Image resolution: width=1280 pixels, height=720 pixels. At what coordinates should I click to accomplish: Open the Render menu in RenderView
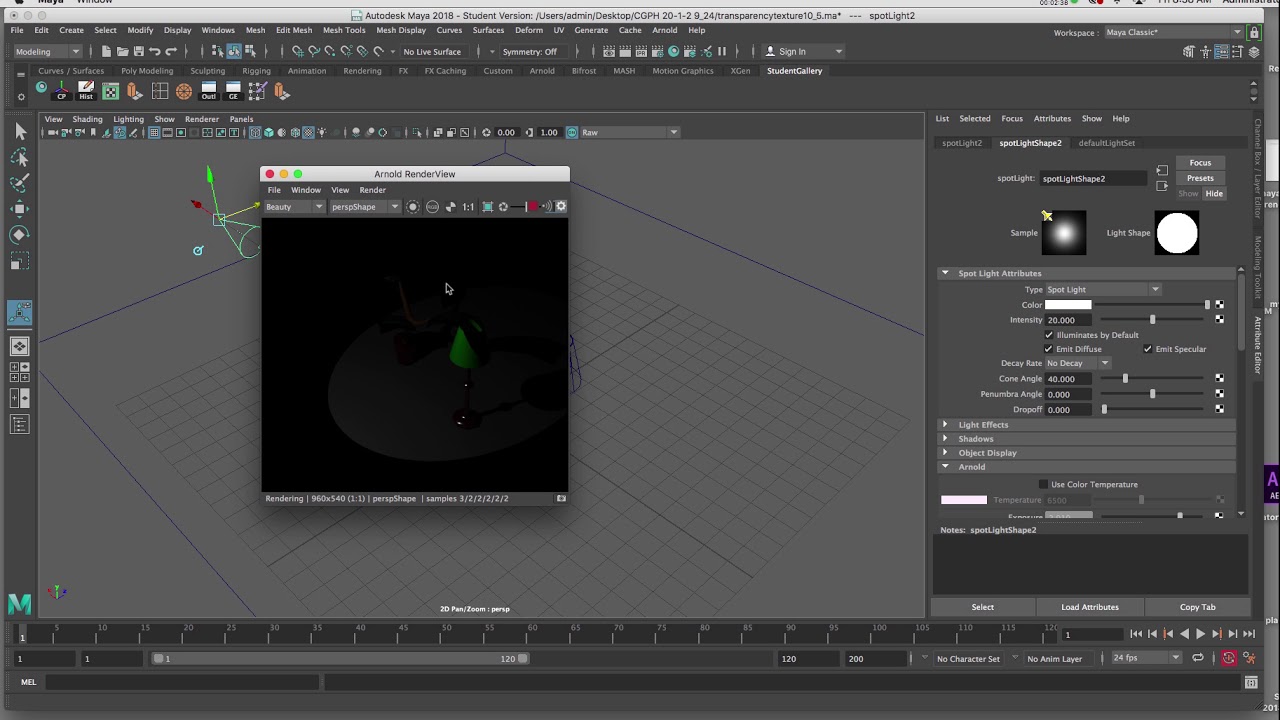tap(372, 190)
